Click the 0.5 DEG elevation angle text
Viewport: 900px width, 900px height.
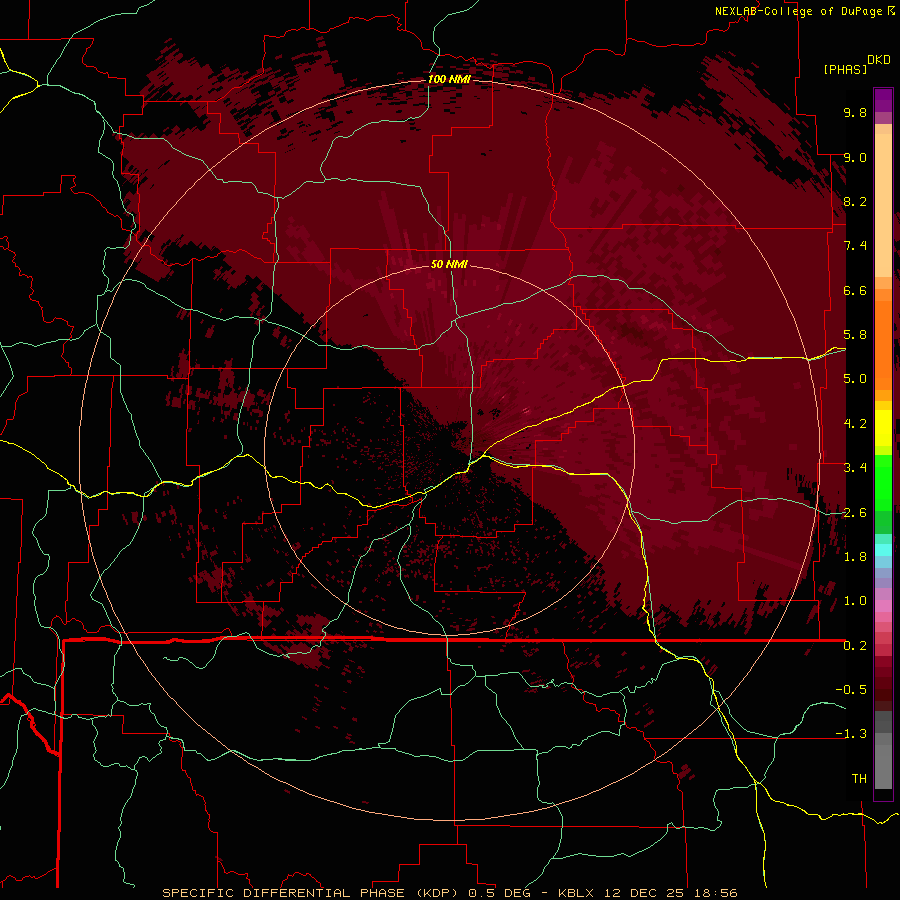[x=499, y=893]
